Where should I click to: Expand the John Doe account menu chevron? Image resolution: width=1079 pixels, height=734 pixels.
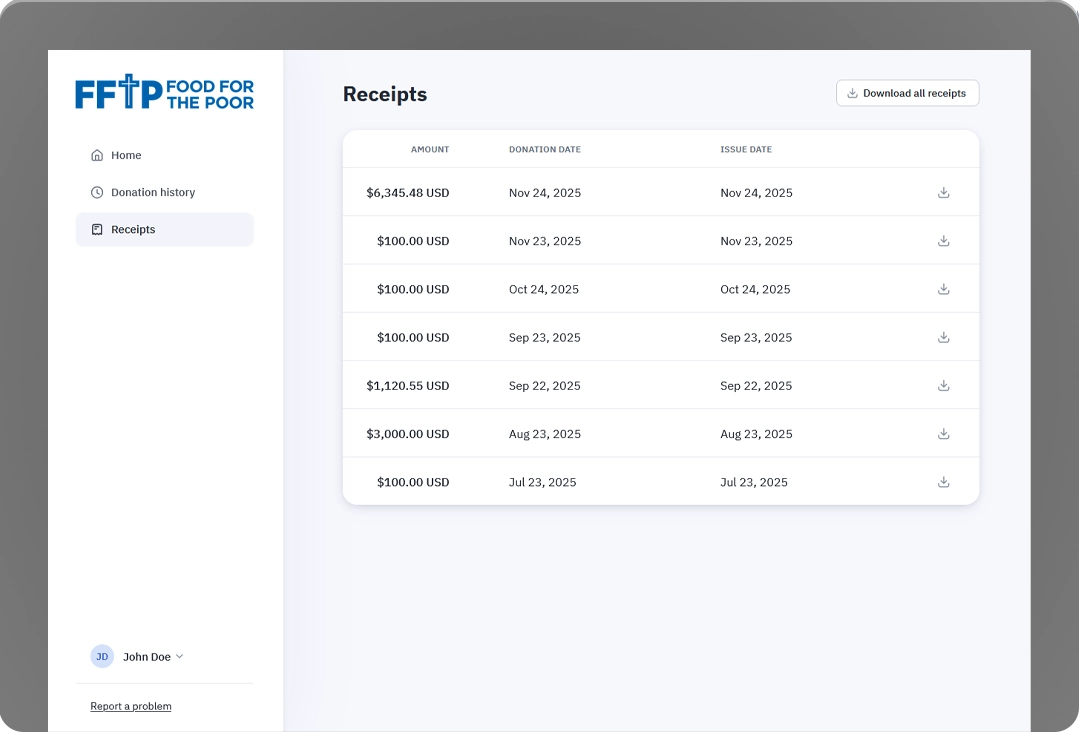(x=180, y=657)
